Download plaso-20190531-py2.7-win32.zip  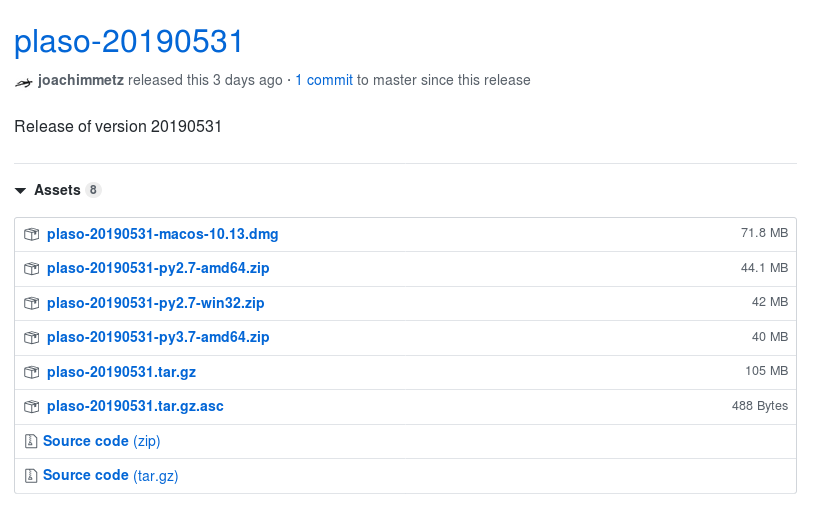156,303
